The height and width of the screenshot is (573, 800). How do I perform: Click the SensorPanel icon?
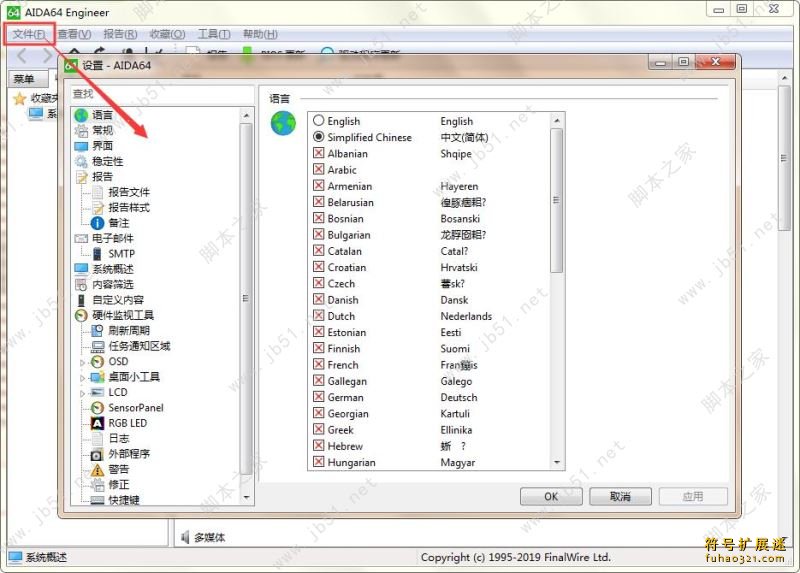(97, 408)
